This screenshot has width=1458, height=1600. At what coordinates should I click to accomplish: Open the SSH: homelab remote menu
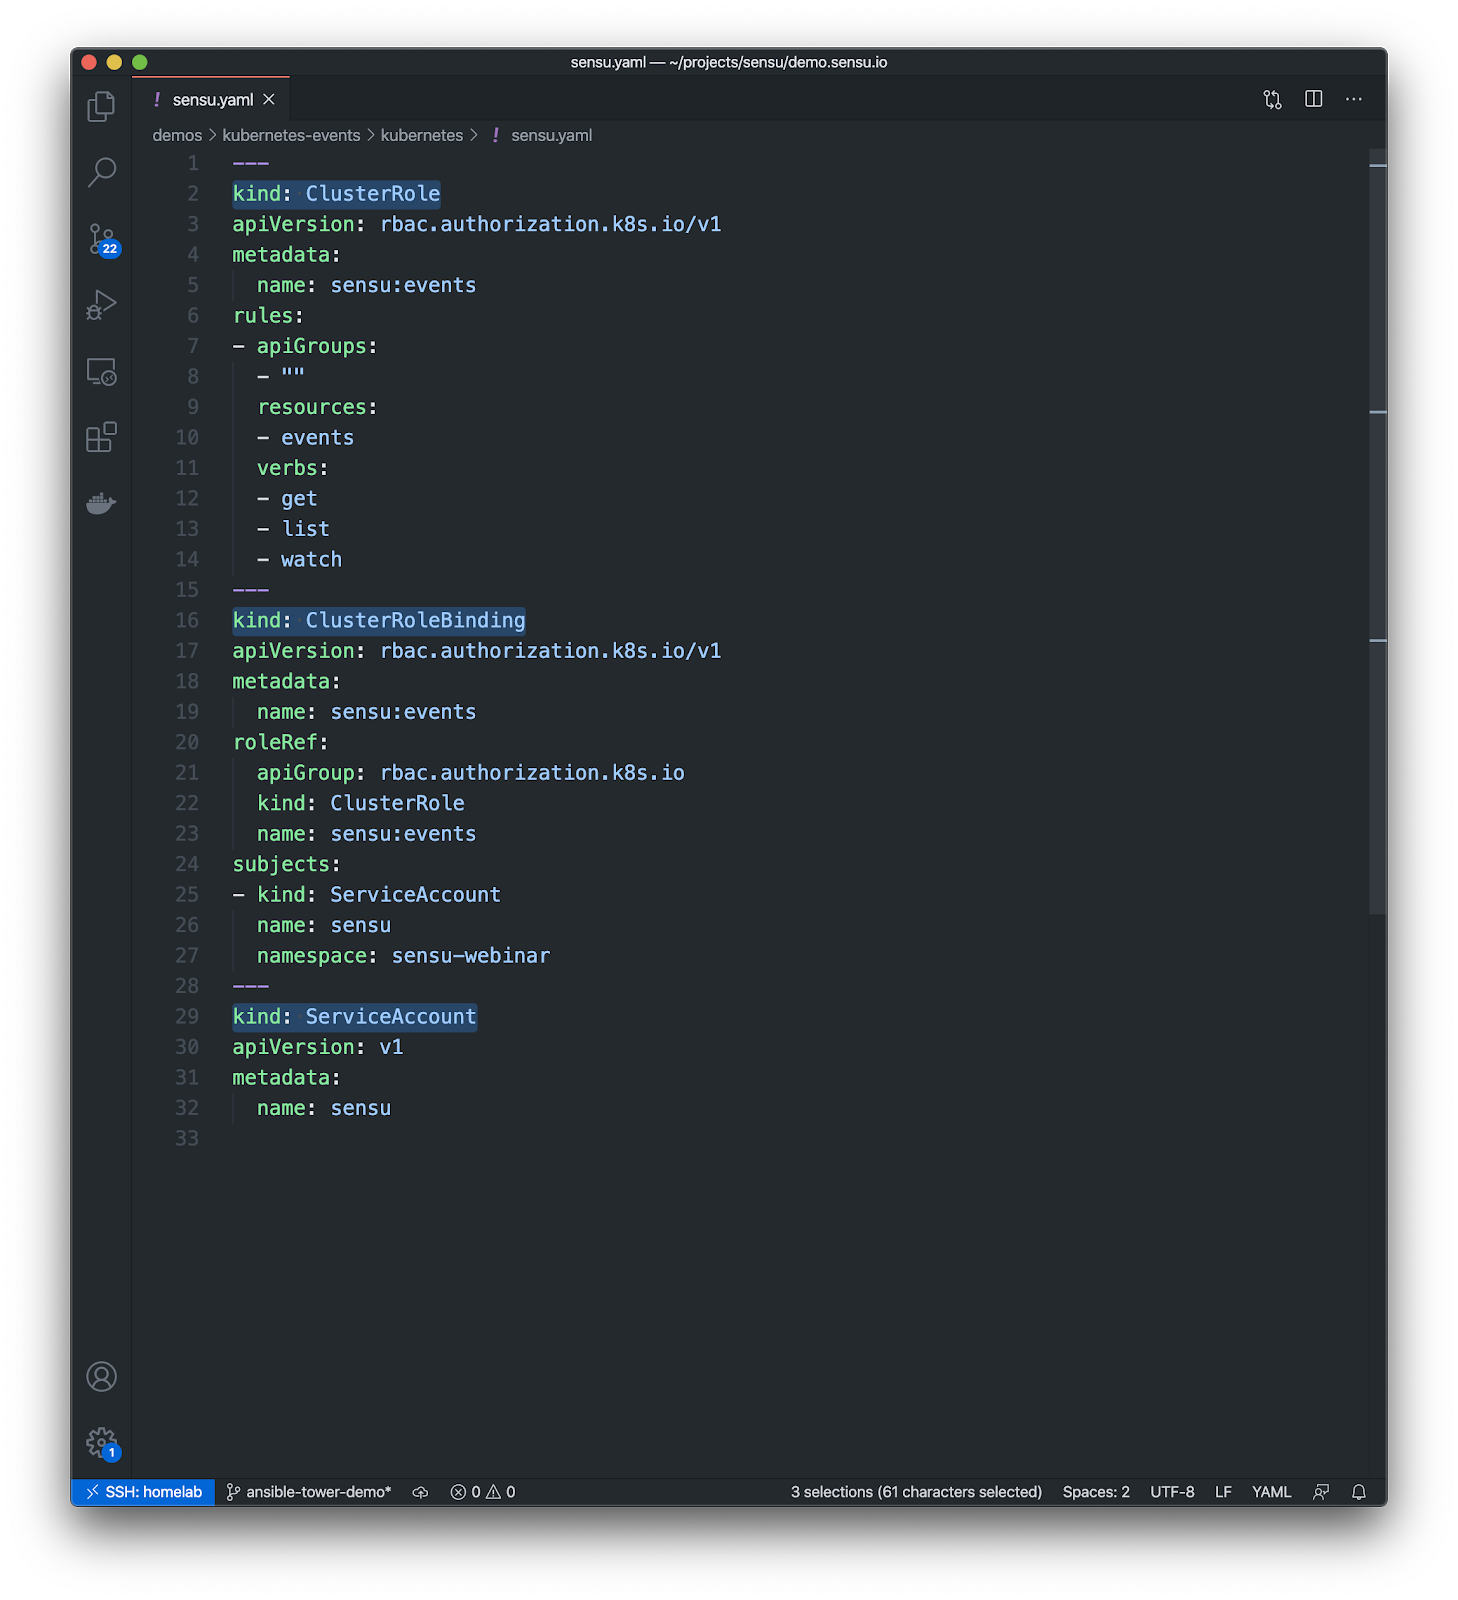144,1492
